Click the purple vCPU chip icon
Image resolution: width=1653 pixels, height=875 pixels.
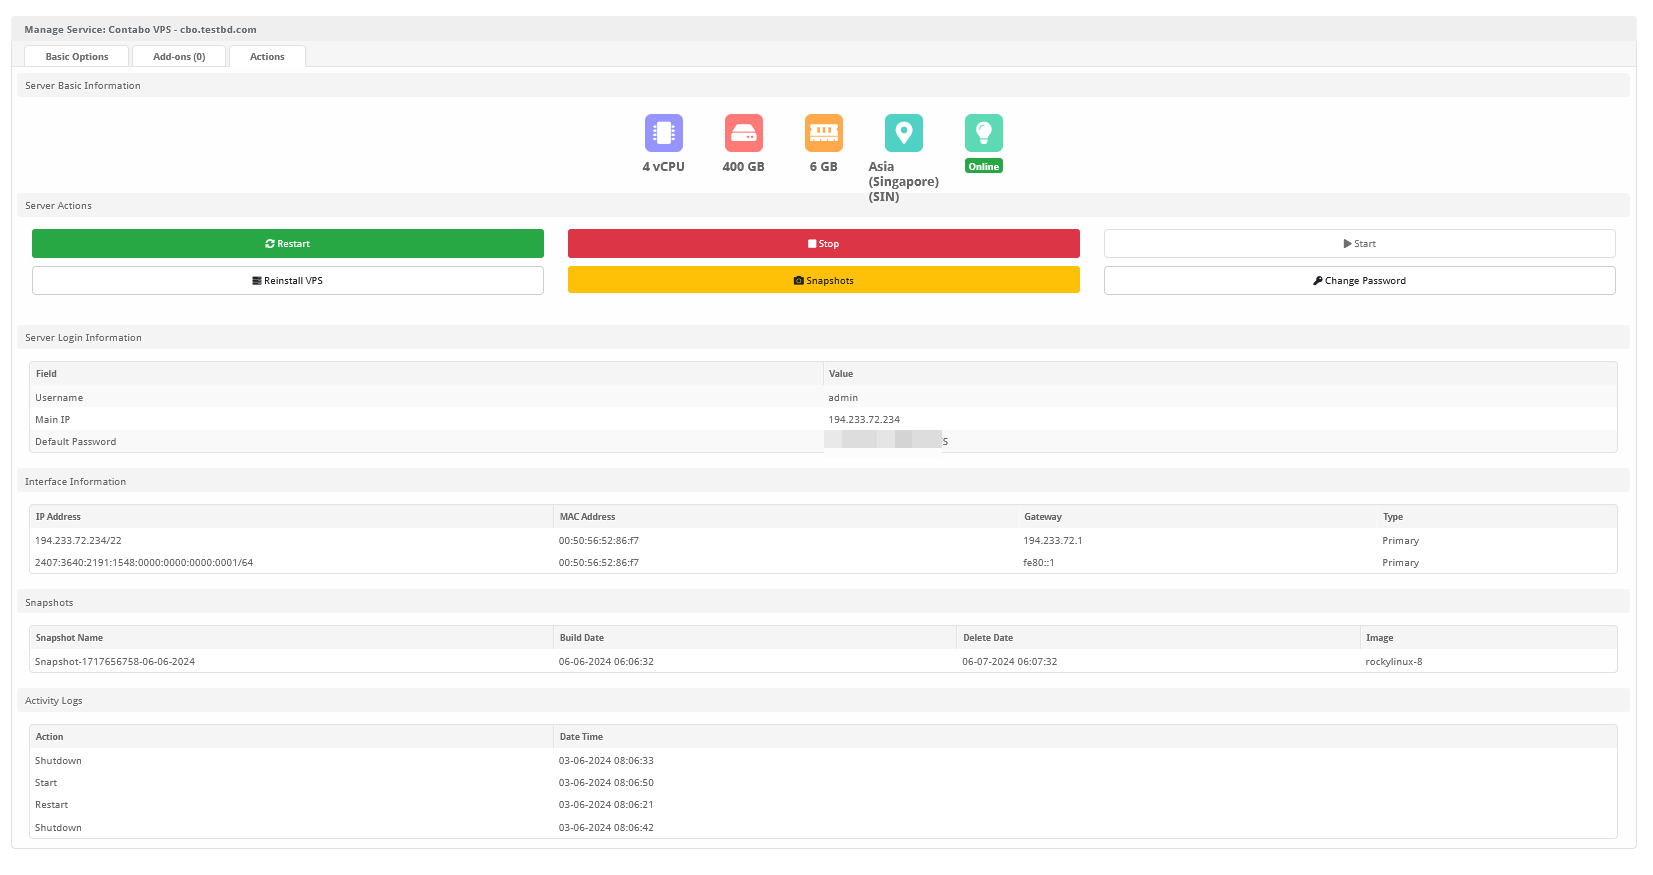pyautogui.click(x=663, y=133)
